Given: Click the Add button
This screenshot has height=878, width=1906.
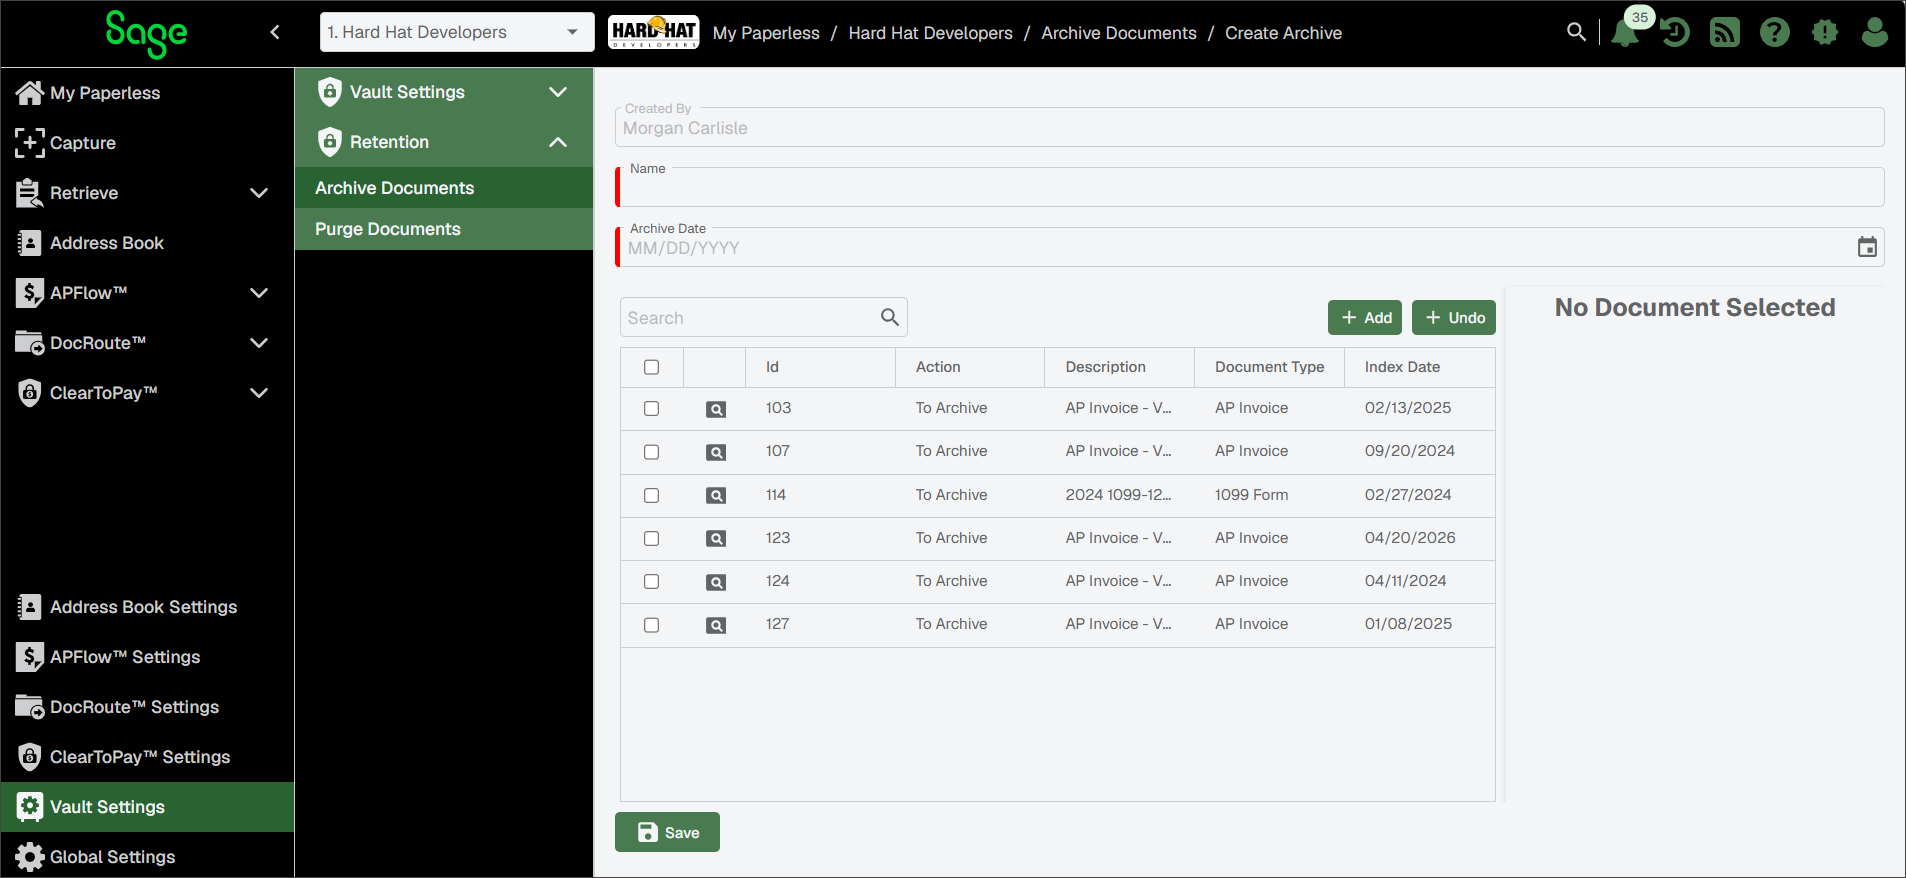Looking at the screenshot, I should (1365, 317).
